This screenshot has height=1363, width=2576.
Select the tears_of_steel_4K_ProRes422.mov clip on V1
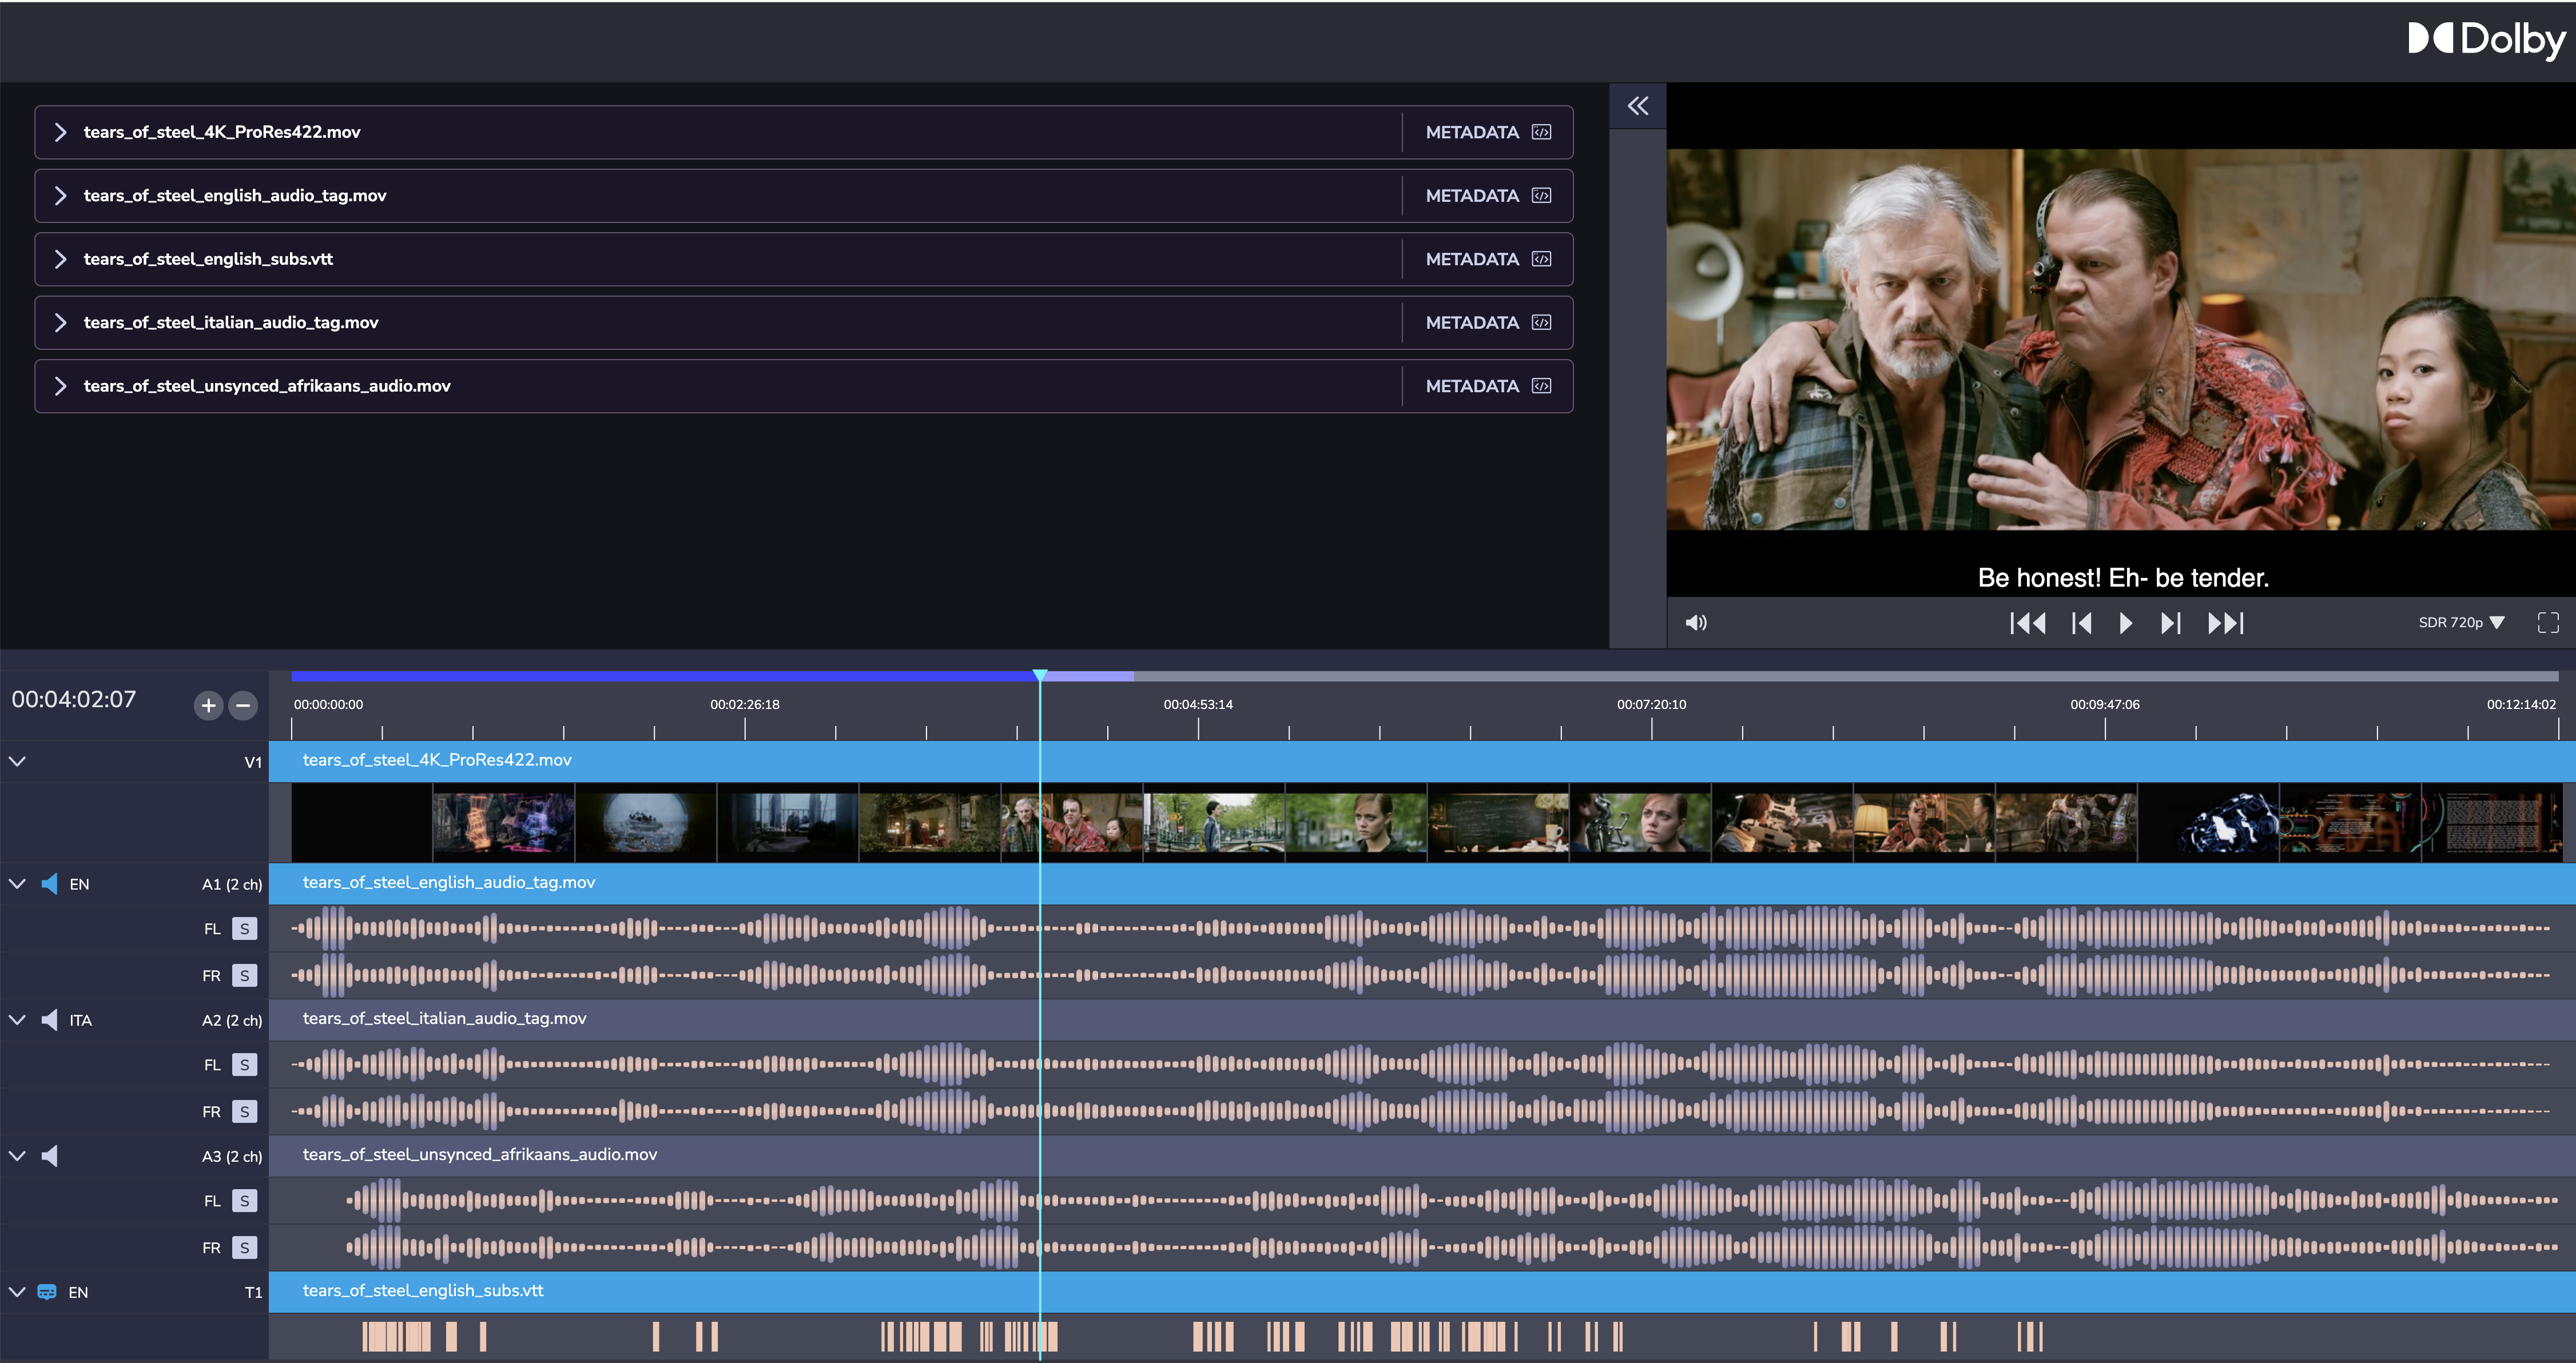click(1422, 761)
